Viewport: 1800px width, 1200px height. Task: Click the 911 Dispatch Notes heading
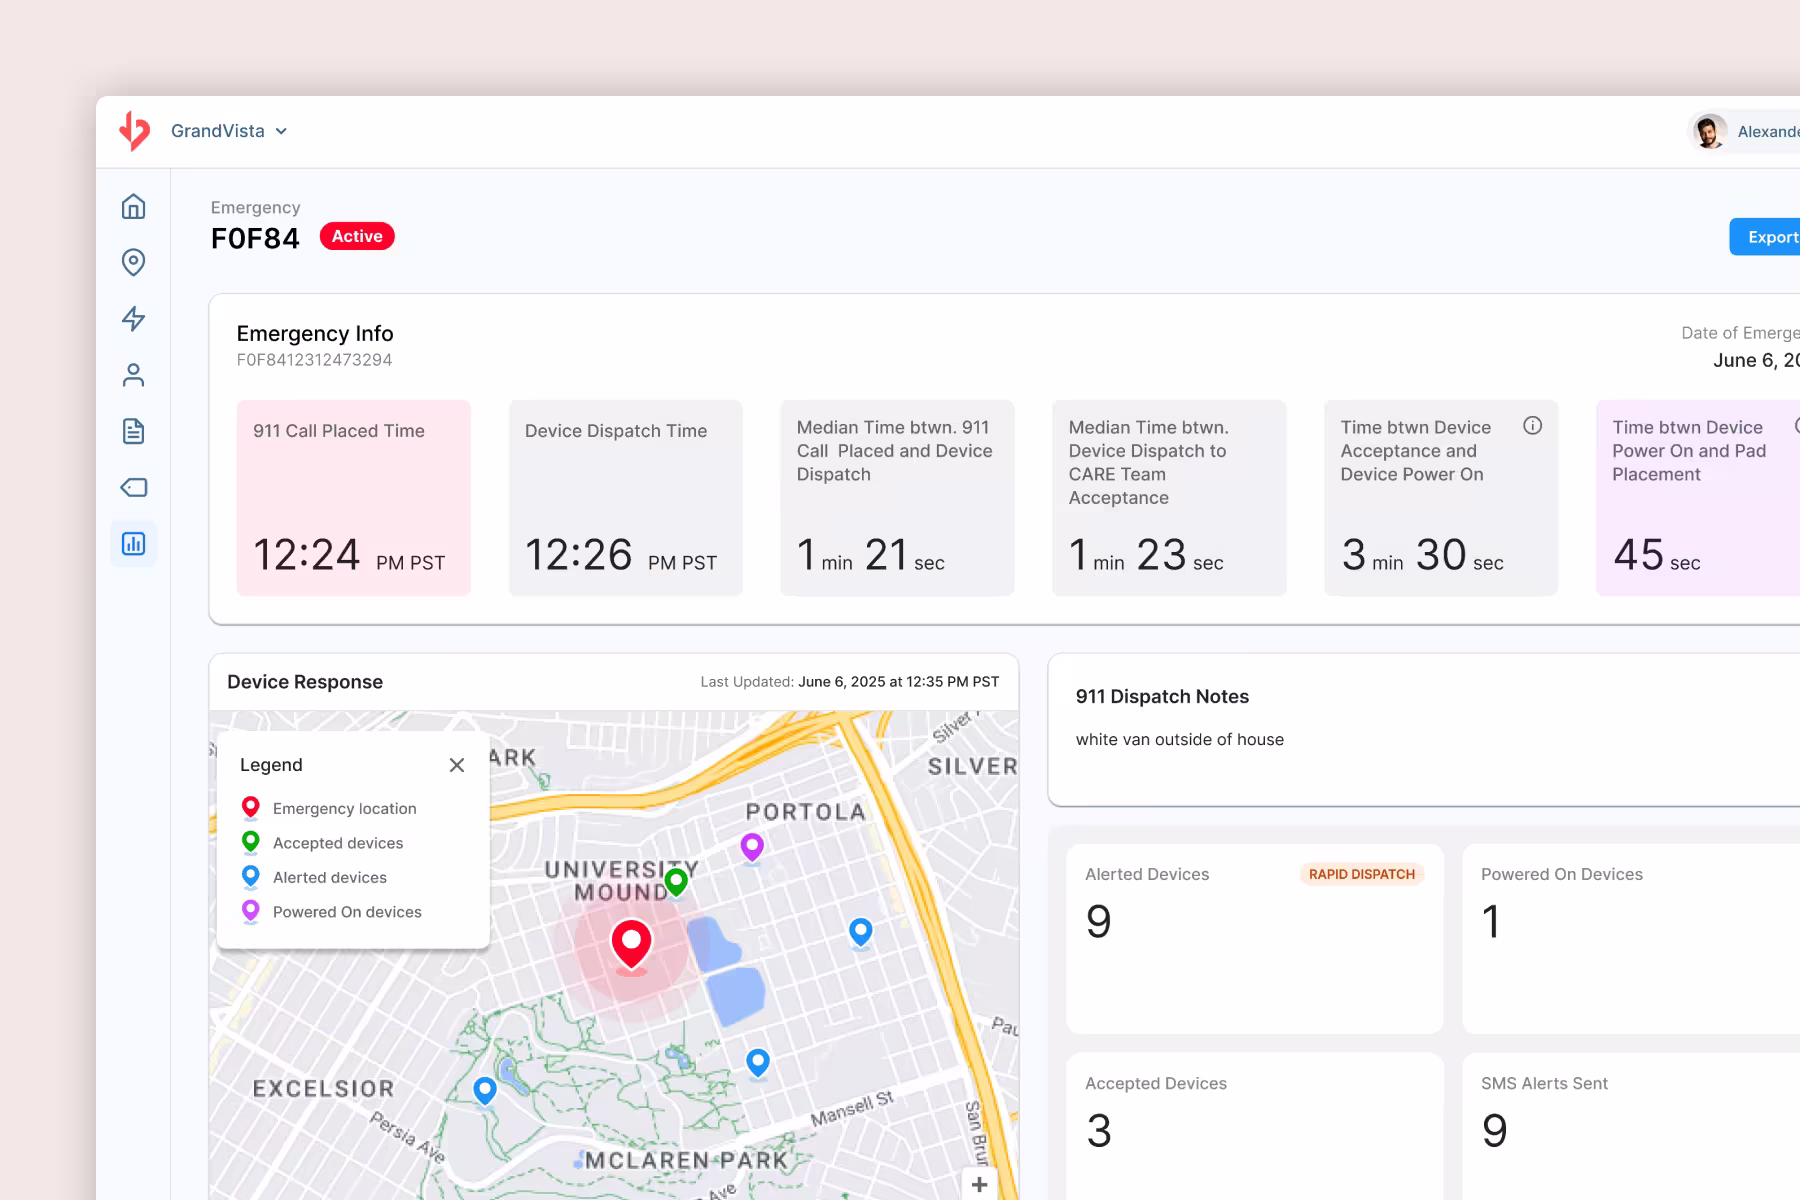[1162, 697]
